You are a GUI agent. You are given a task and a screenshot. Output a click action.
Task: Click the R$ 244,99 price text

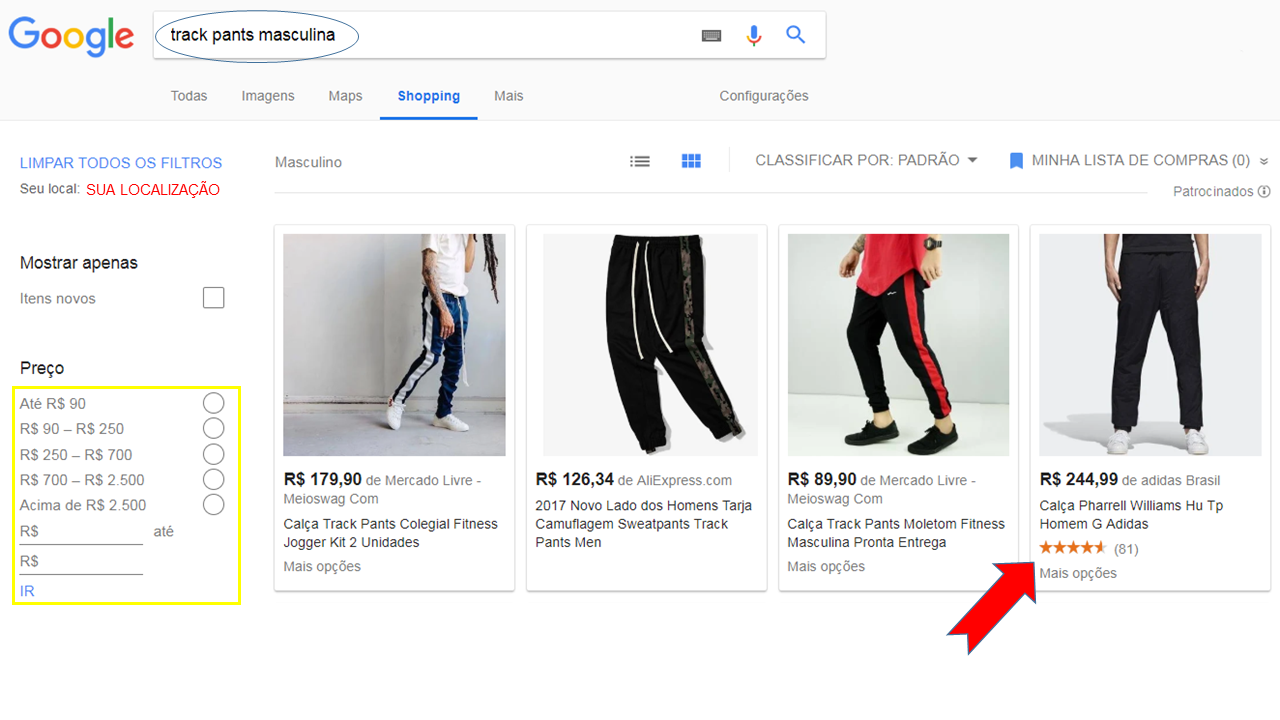(1078, 479)
